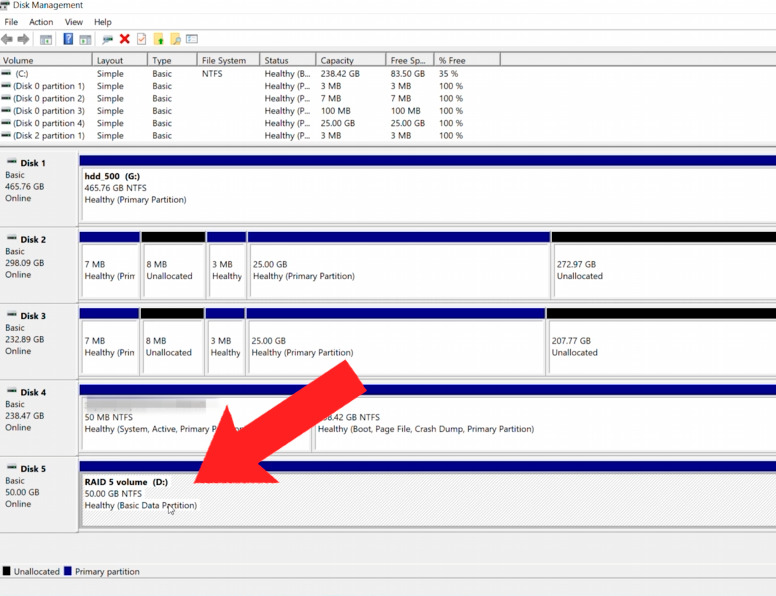Image resolution: width=776 pixels, height=596 pixels.
Task: Click the folder with magnifier icon
Action: click(x=176, y=39)
